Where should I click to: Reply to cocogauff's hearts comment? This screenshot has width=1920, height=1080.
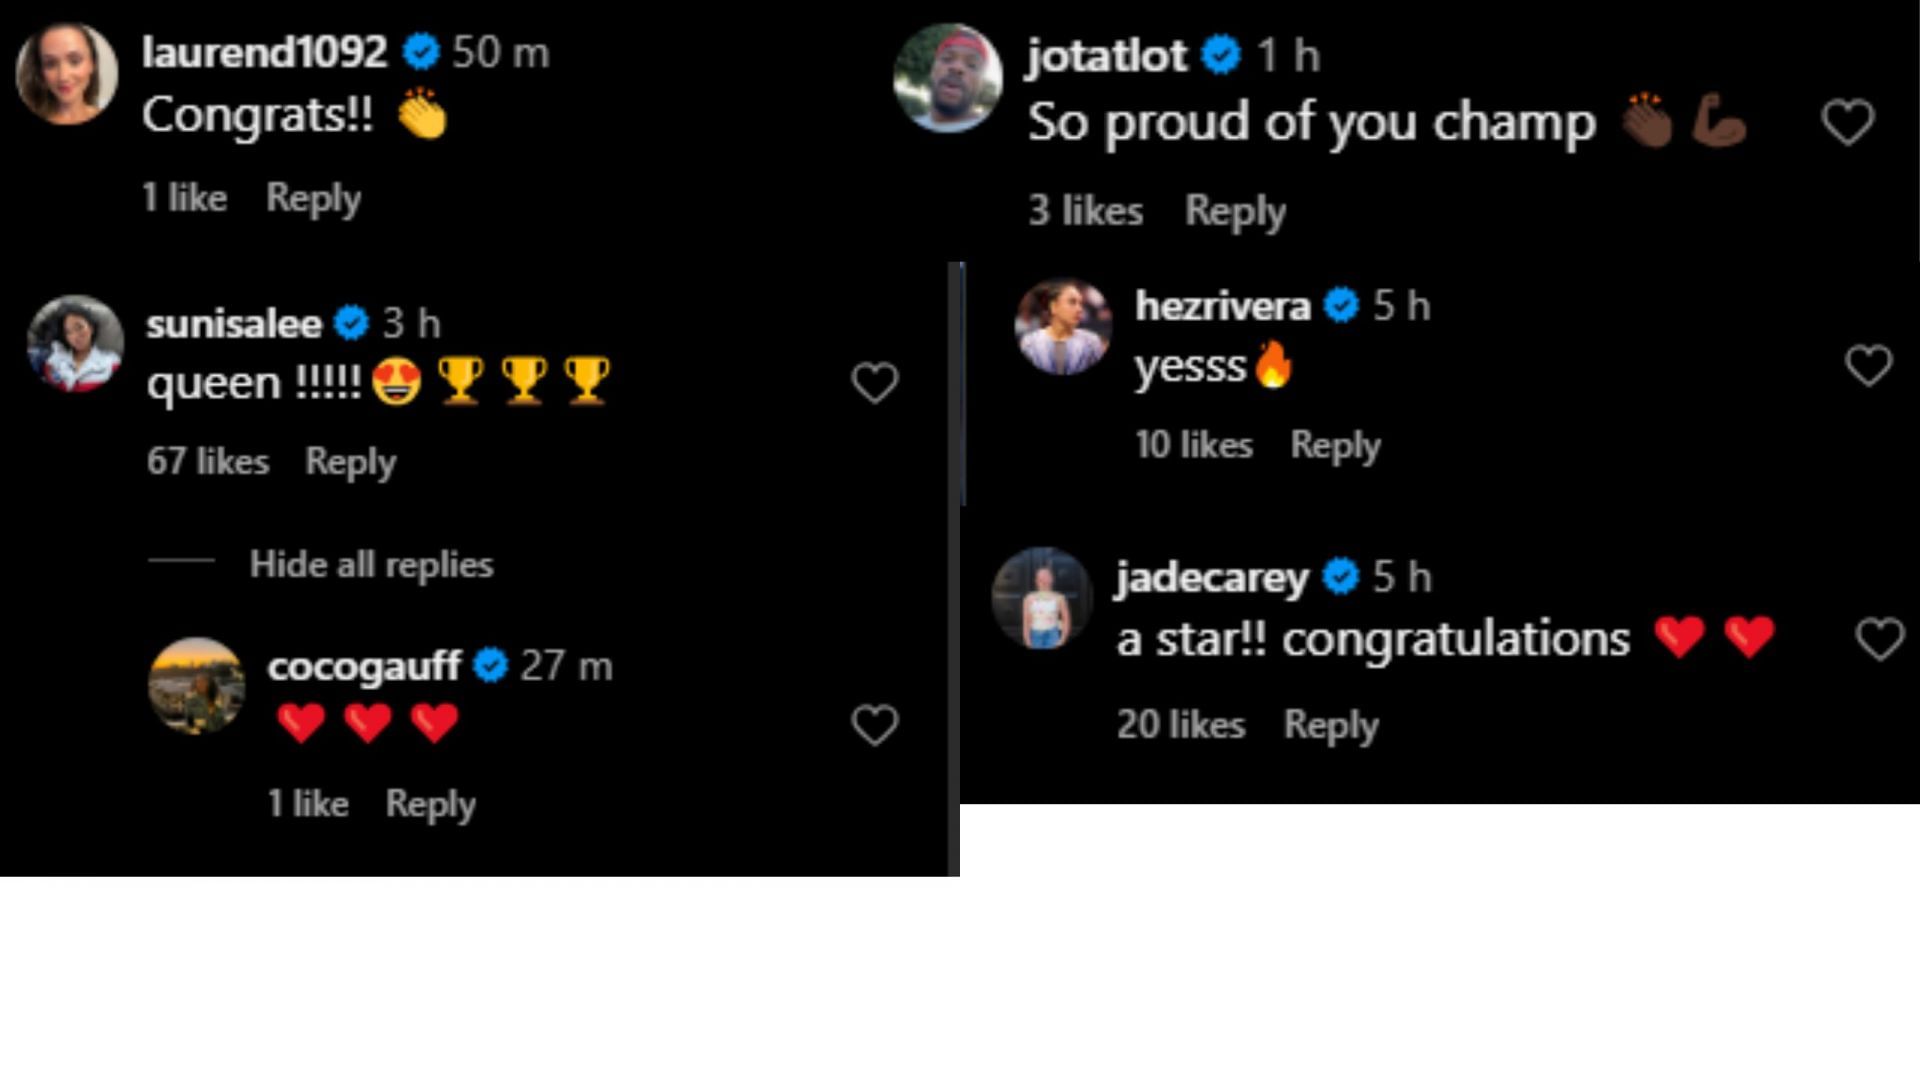[x=430, y=803]
